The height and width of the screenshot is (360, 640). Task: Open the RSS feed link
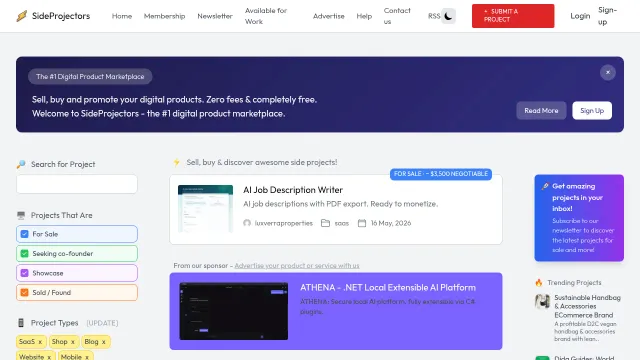click(x=434, y=16)
